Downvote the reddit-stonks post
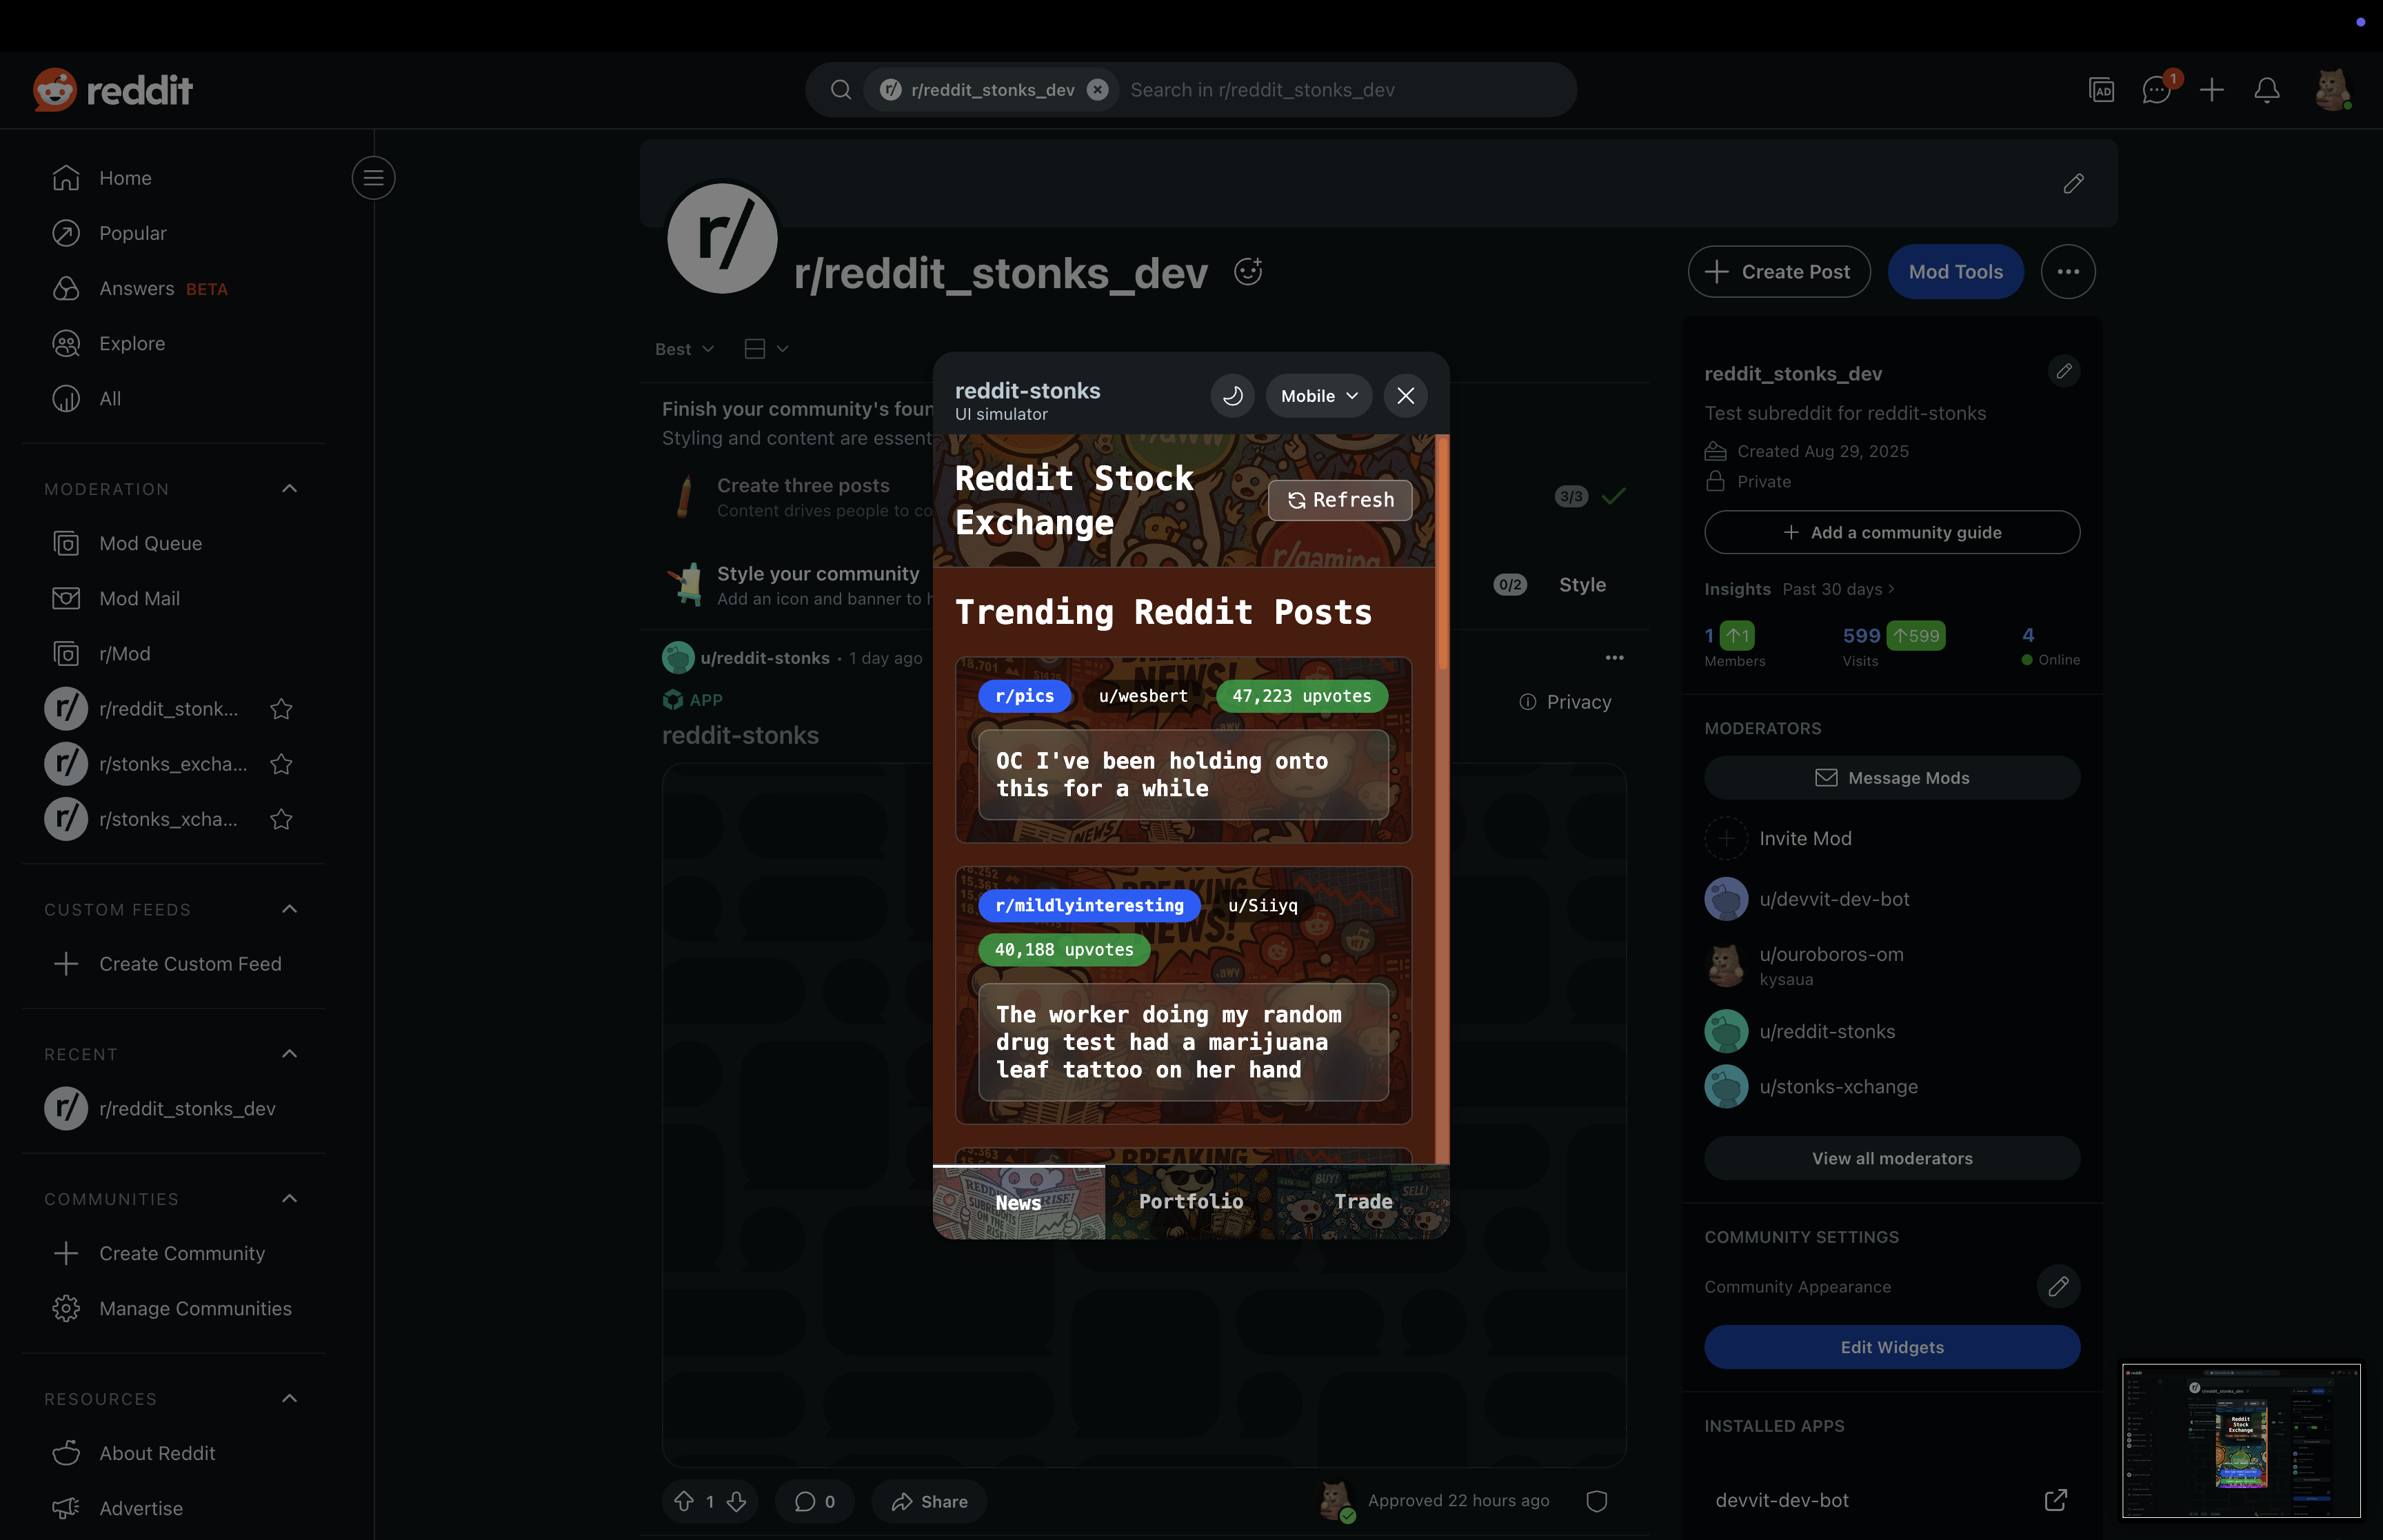This screenshot has height=1540, width=2383. pyautogui.click(x=737, y=1501)
